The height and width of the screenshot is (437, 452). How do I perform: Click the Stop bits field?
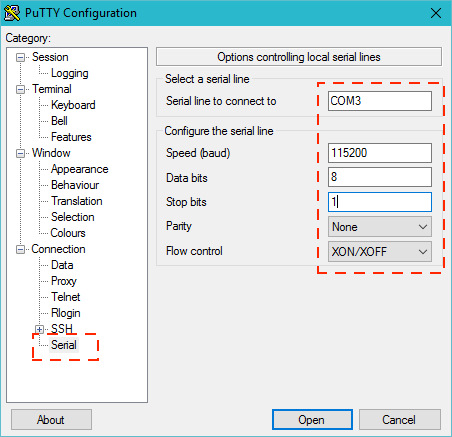(x=380, y=202)
